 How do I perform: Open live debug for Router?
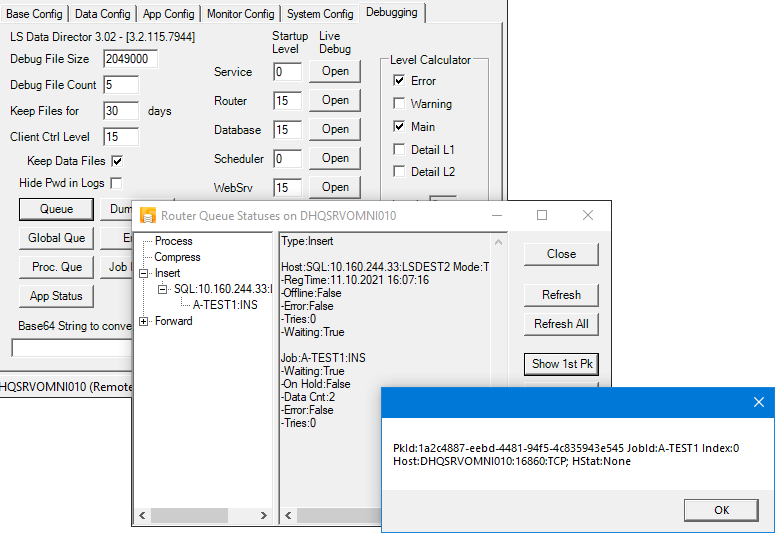[335, 100]
